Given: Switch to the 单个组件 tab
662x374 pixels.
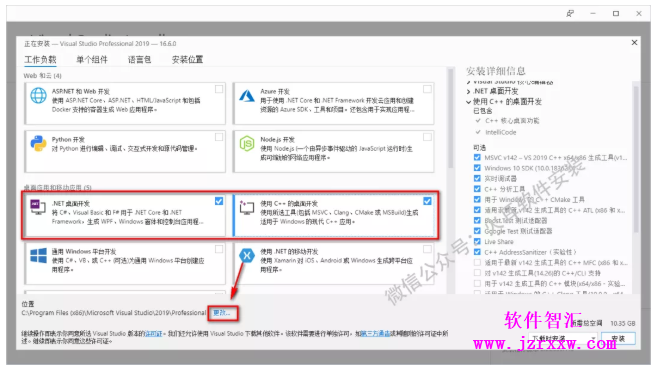Looking at the screenshot, I should [92, 60].
